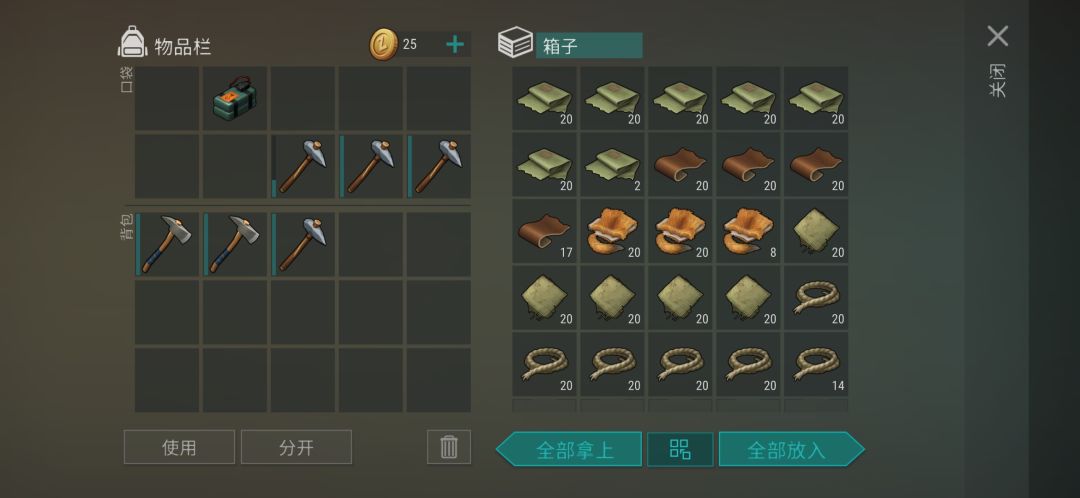Image resolution: width=1080 pixels, height=498 pixels.
Task: Select the pickaxe with the lowest durability
Action: point(302,165)
